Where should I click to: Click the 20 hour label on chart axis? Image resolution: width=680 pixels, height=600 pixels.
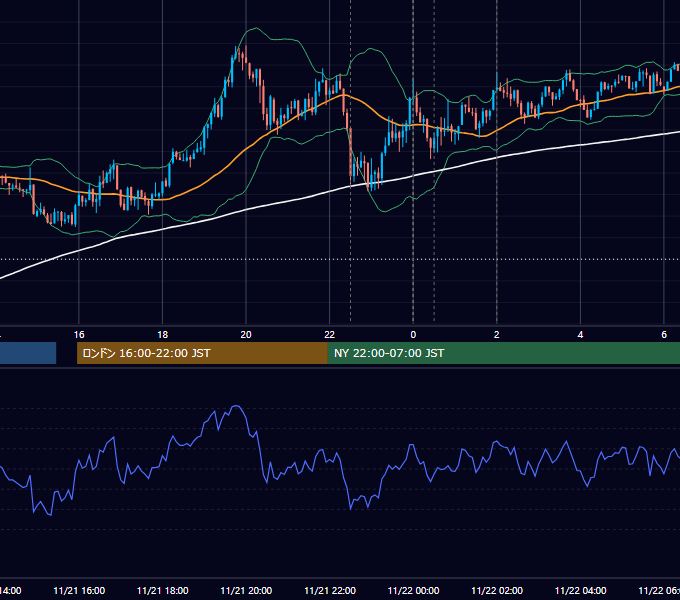coord(246,335)
